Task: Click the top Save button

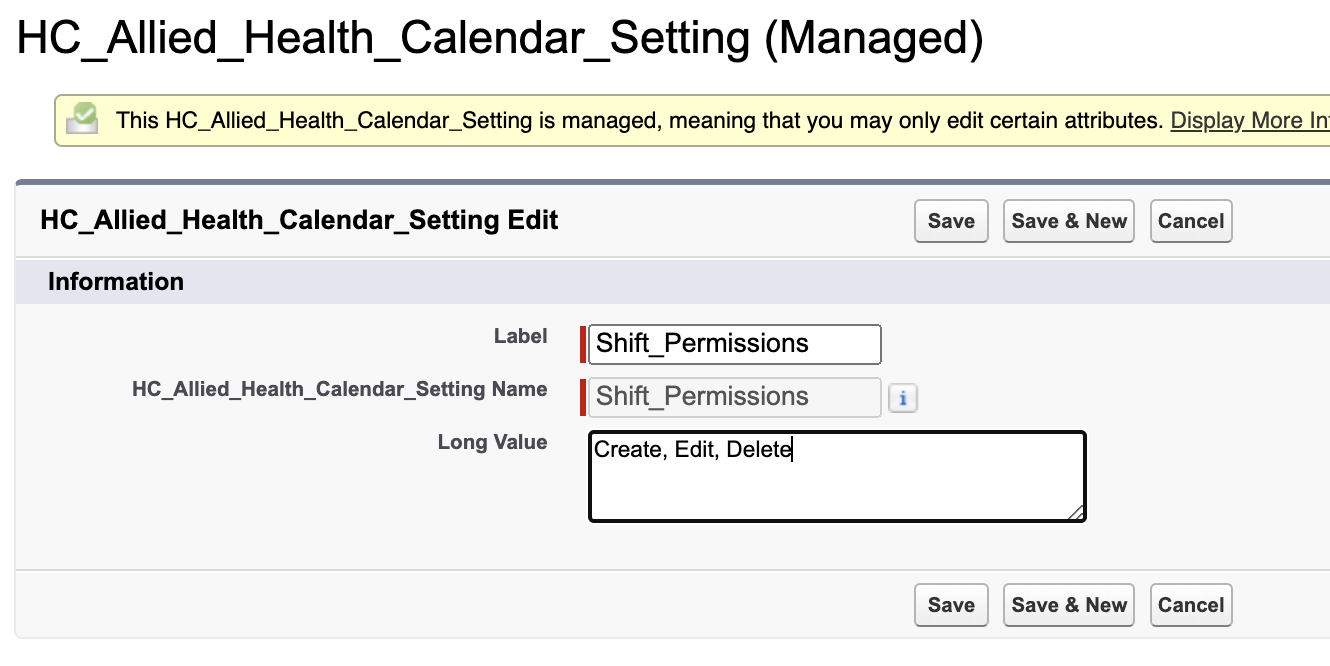Action: (951, 221)
